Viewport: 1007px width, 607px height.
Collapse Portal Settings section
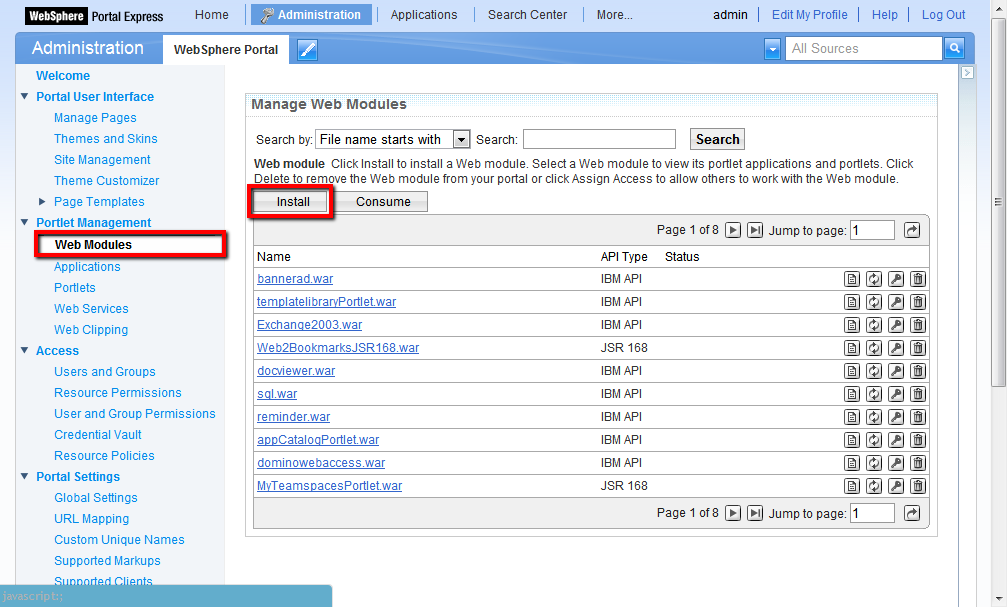point(24,476)
